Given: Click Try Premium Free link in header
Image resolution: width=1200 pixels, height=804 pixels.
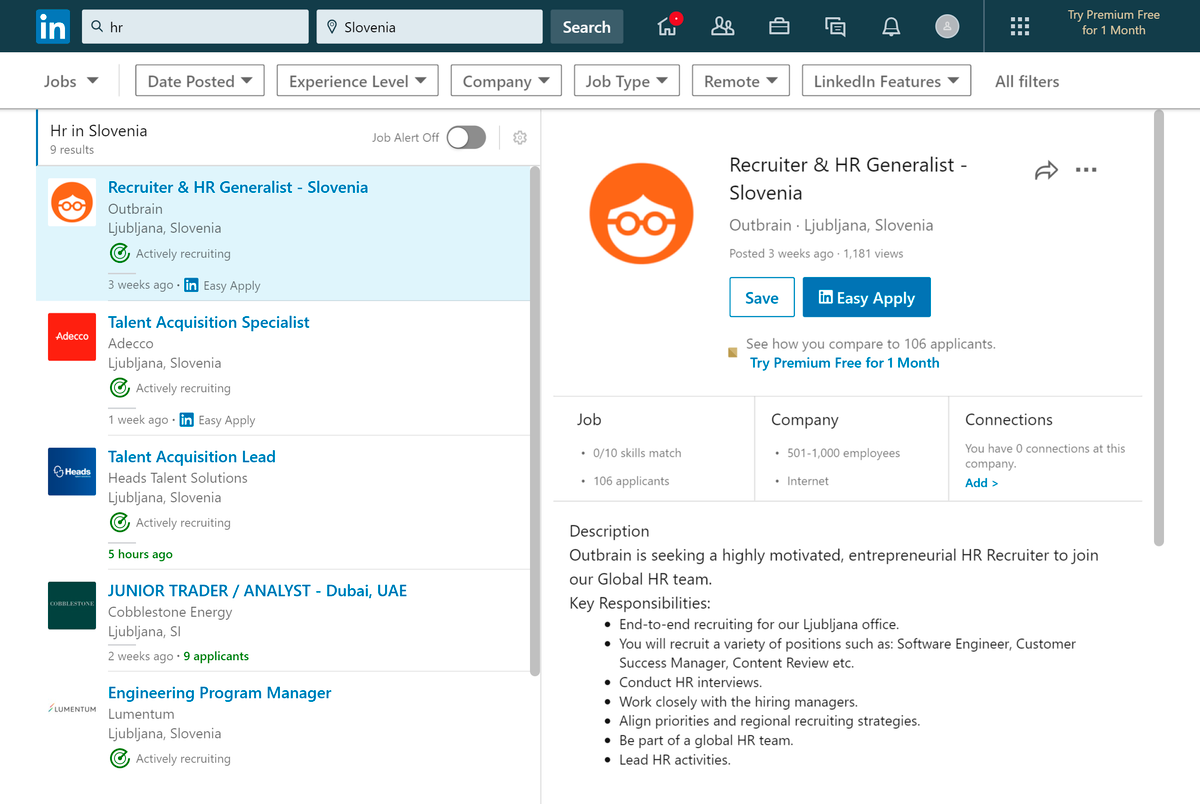Looking at the screenshot, I should point(1114,23).
